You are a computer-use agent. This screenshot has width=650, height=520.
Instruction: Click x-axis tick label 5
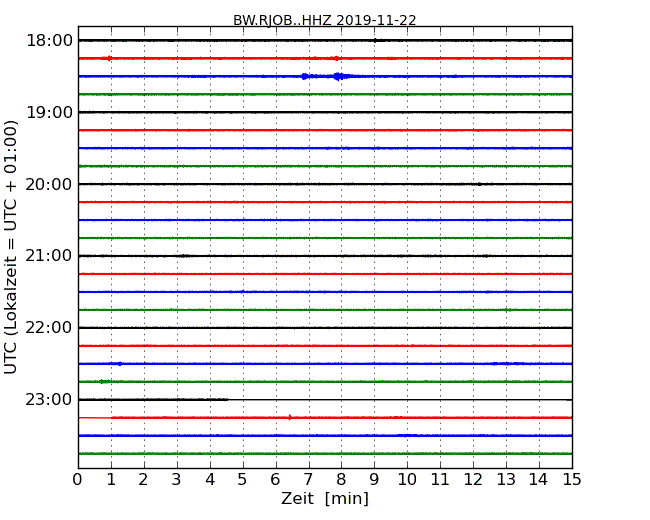(x=243, y=479)
